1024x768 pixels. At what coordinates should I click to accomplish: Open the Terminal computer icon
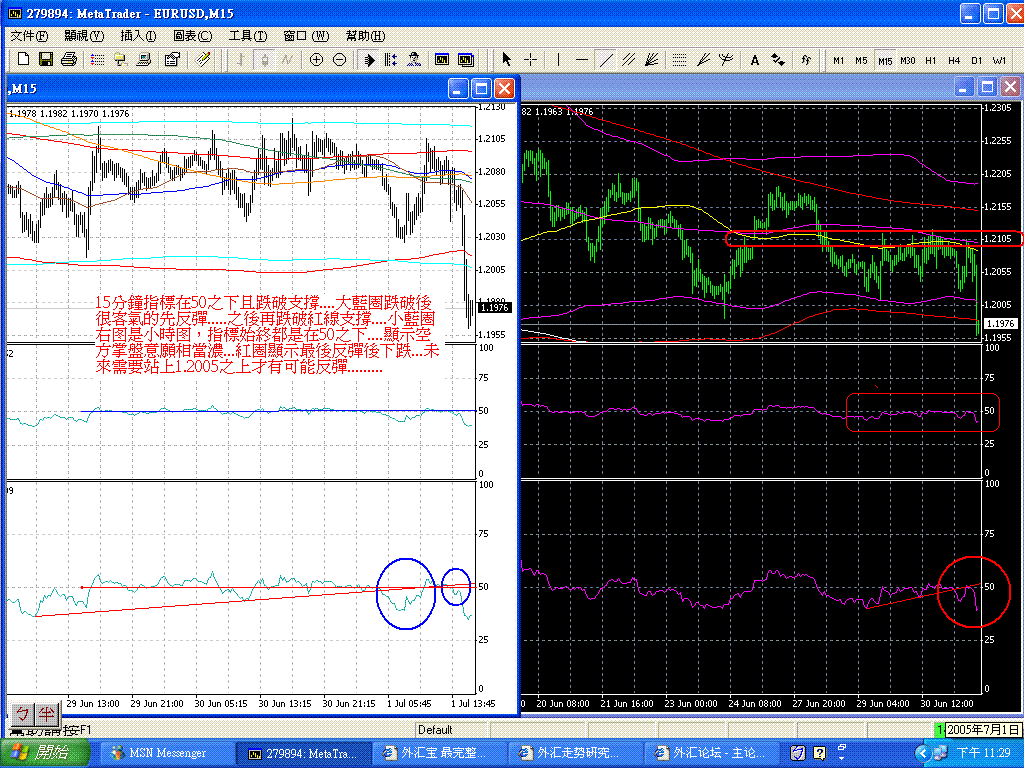pos(144,59)
